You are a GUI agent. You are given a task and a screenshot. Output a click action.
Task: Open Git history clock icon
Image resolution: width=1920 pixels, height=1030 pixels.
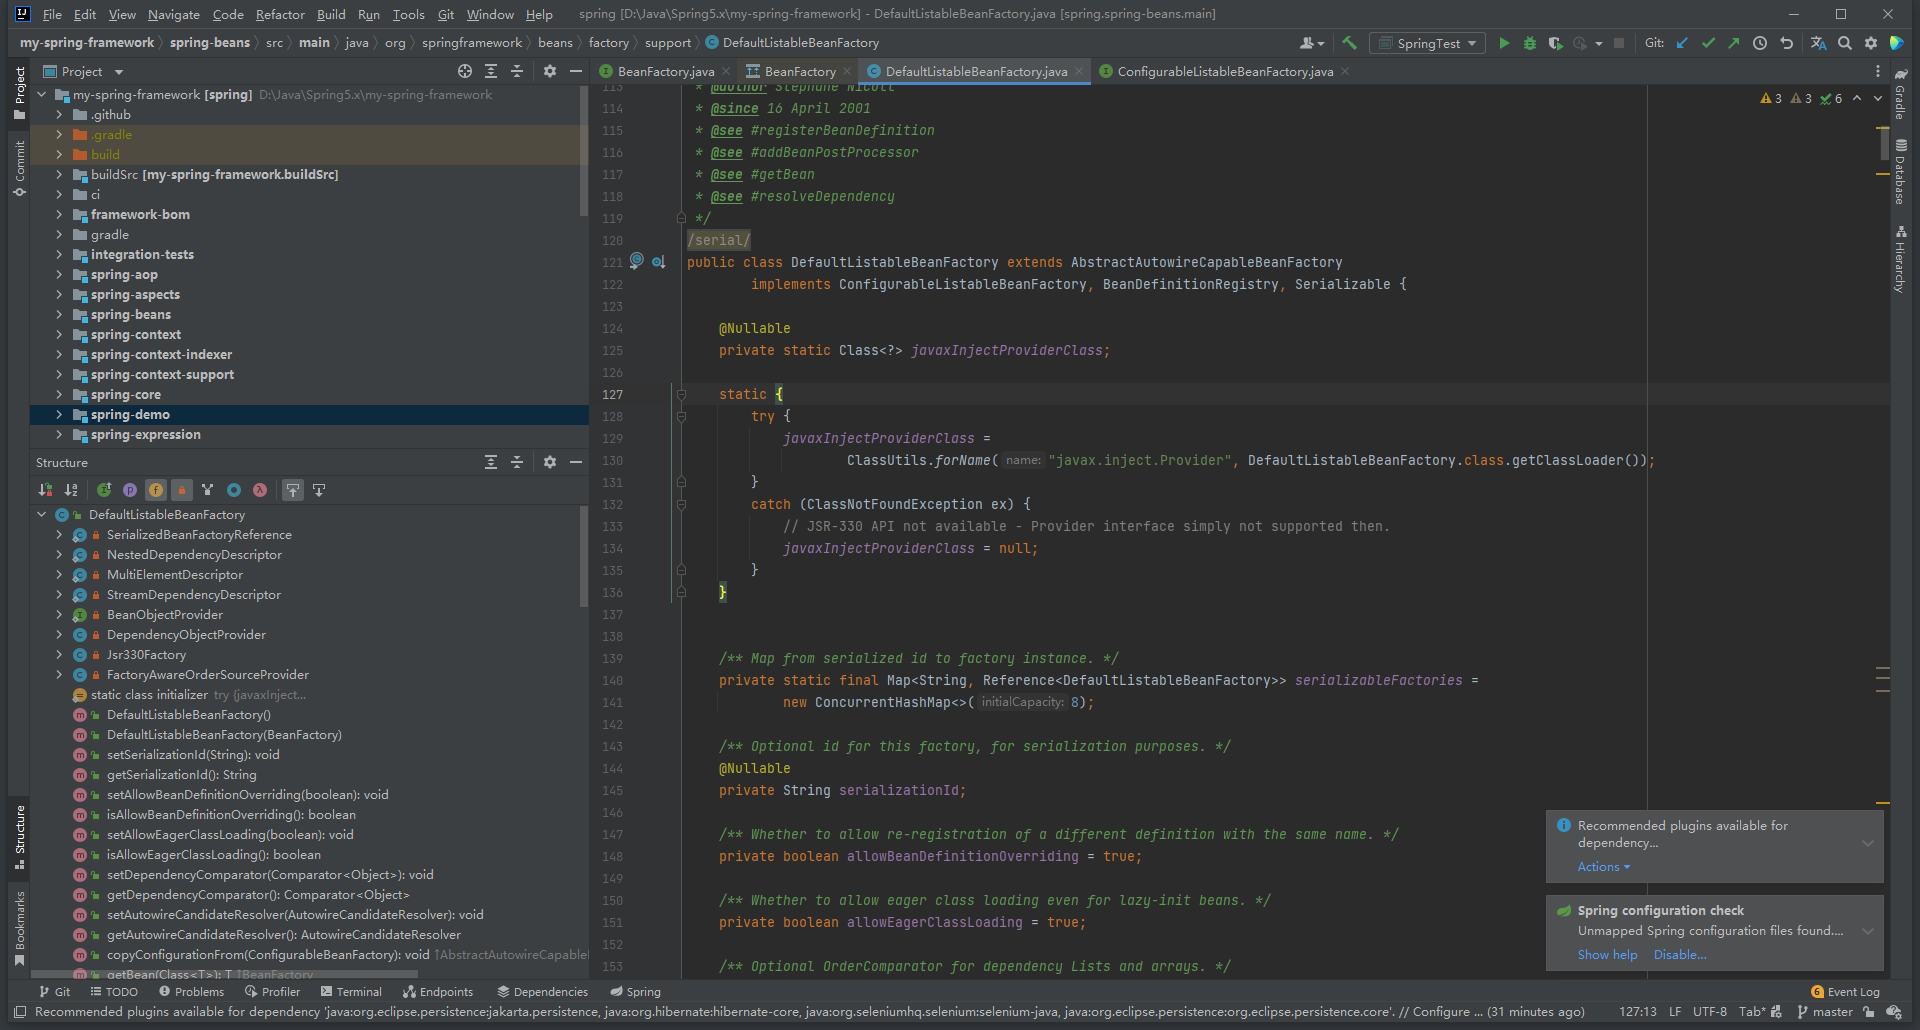tap(1760, 43)
